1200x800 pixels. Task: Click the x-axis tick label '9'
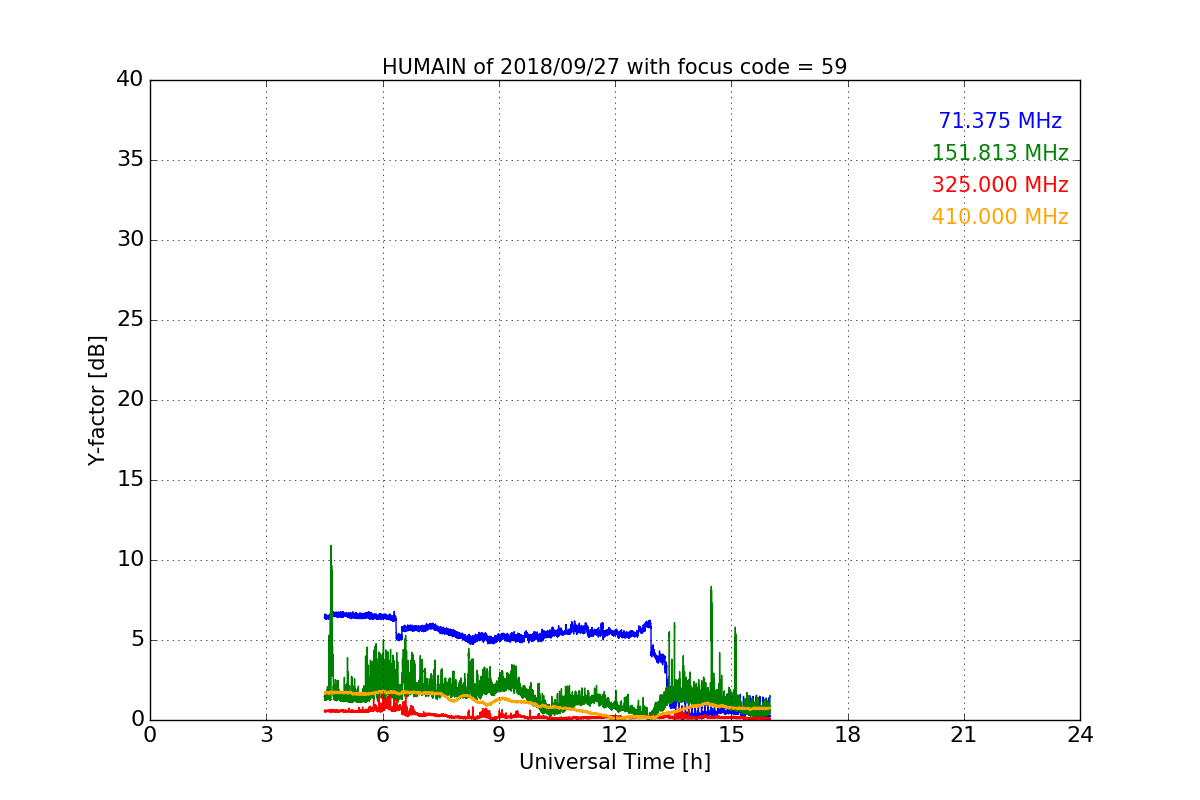pyautogui.click(x=499, y=735)
